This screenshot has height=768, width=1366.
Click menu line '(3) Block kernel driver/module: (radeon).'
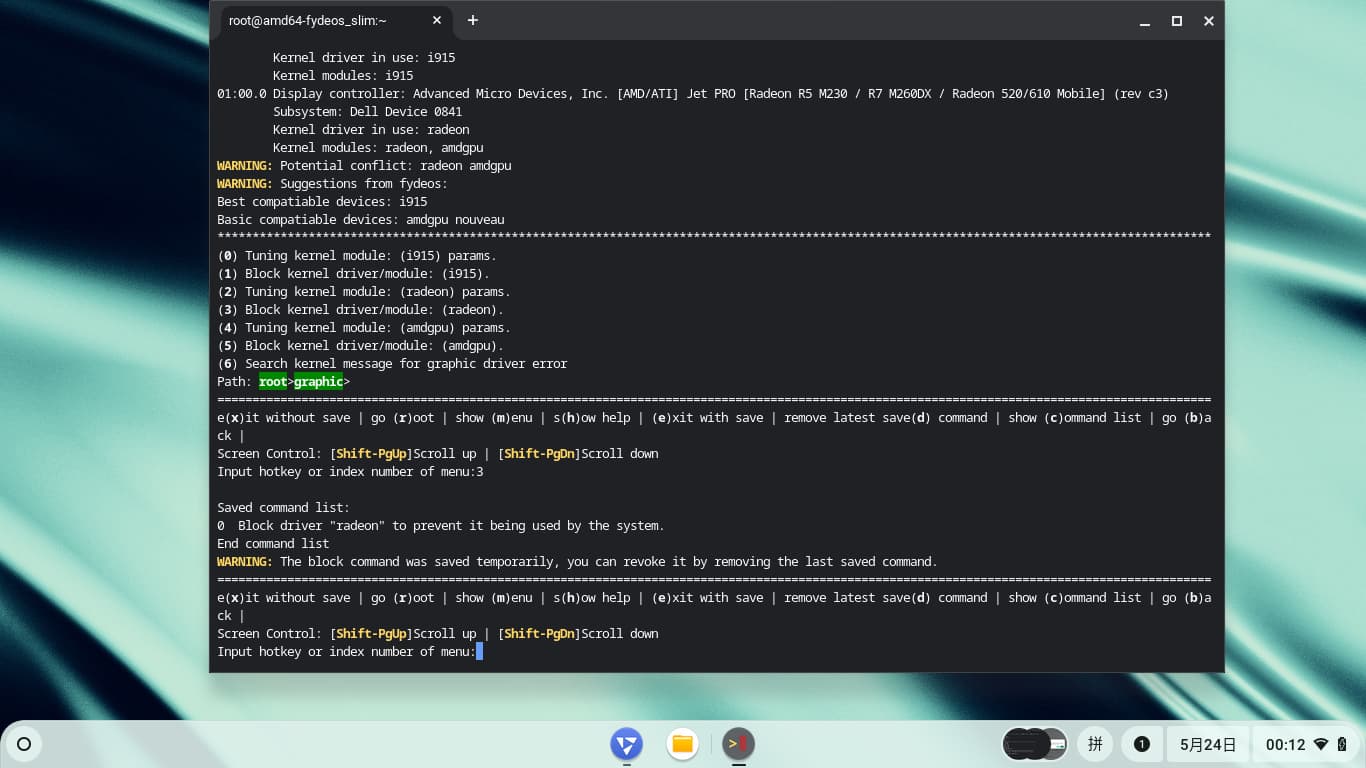[x=360, y=310]
